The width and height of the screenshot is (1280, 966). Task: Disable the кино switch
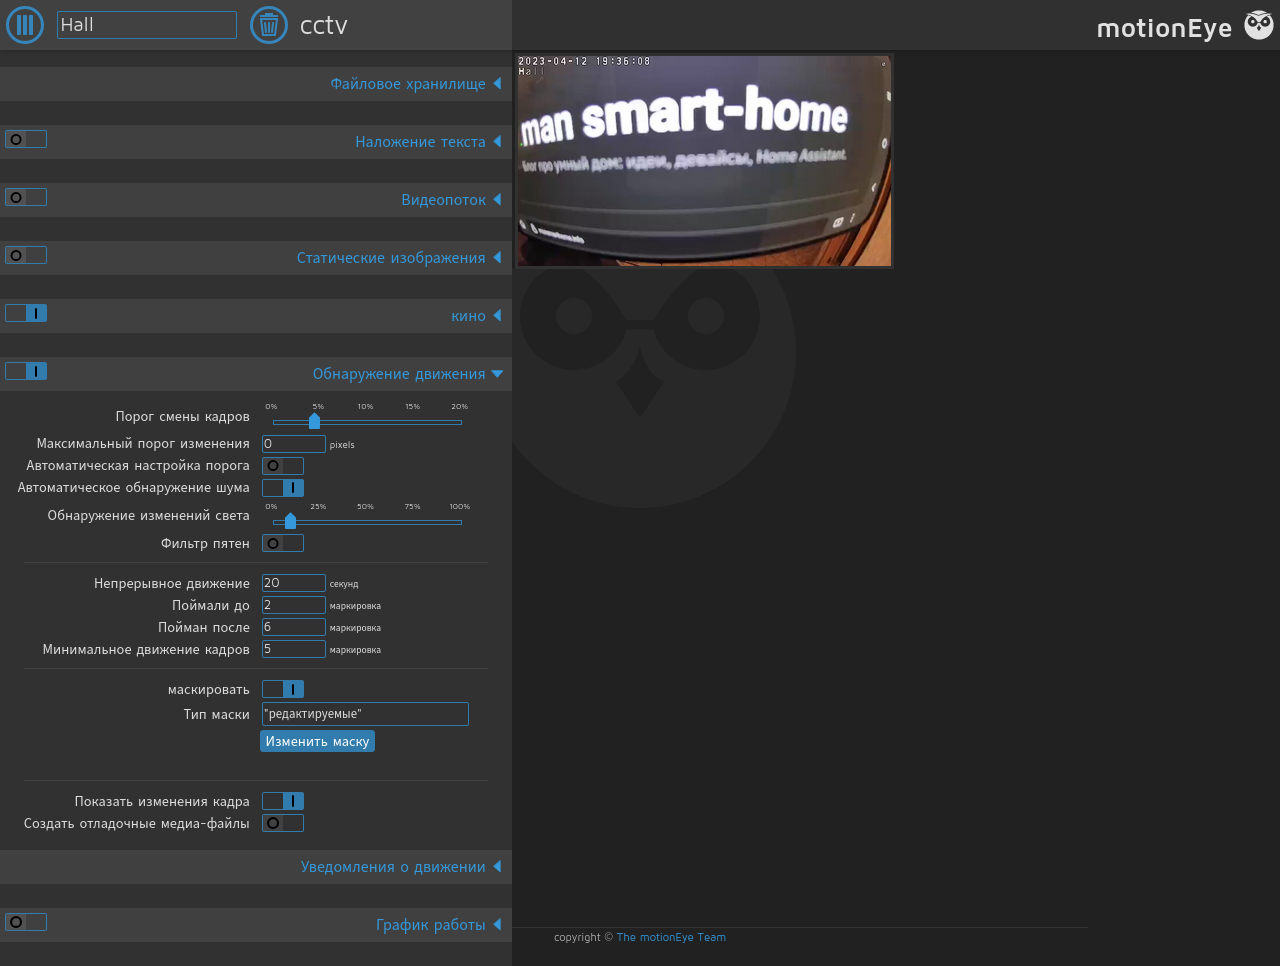(x=26, y=314)
